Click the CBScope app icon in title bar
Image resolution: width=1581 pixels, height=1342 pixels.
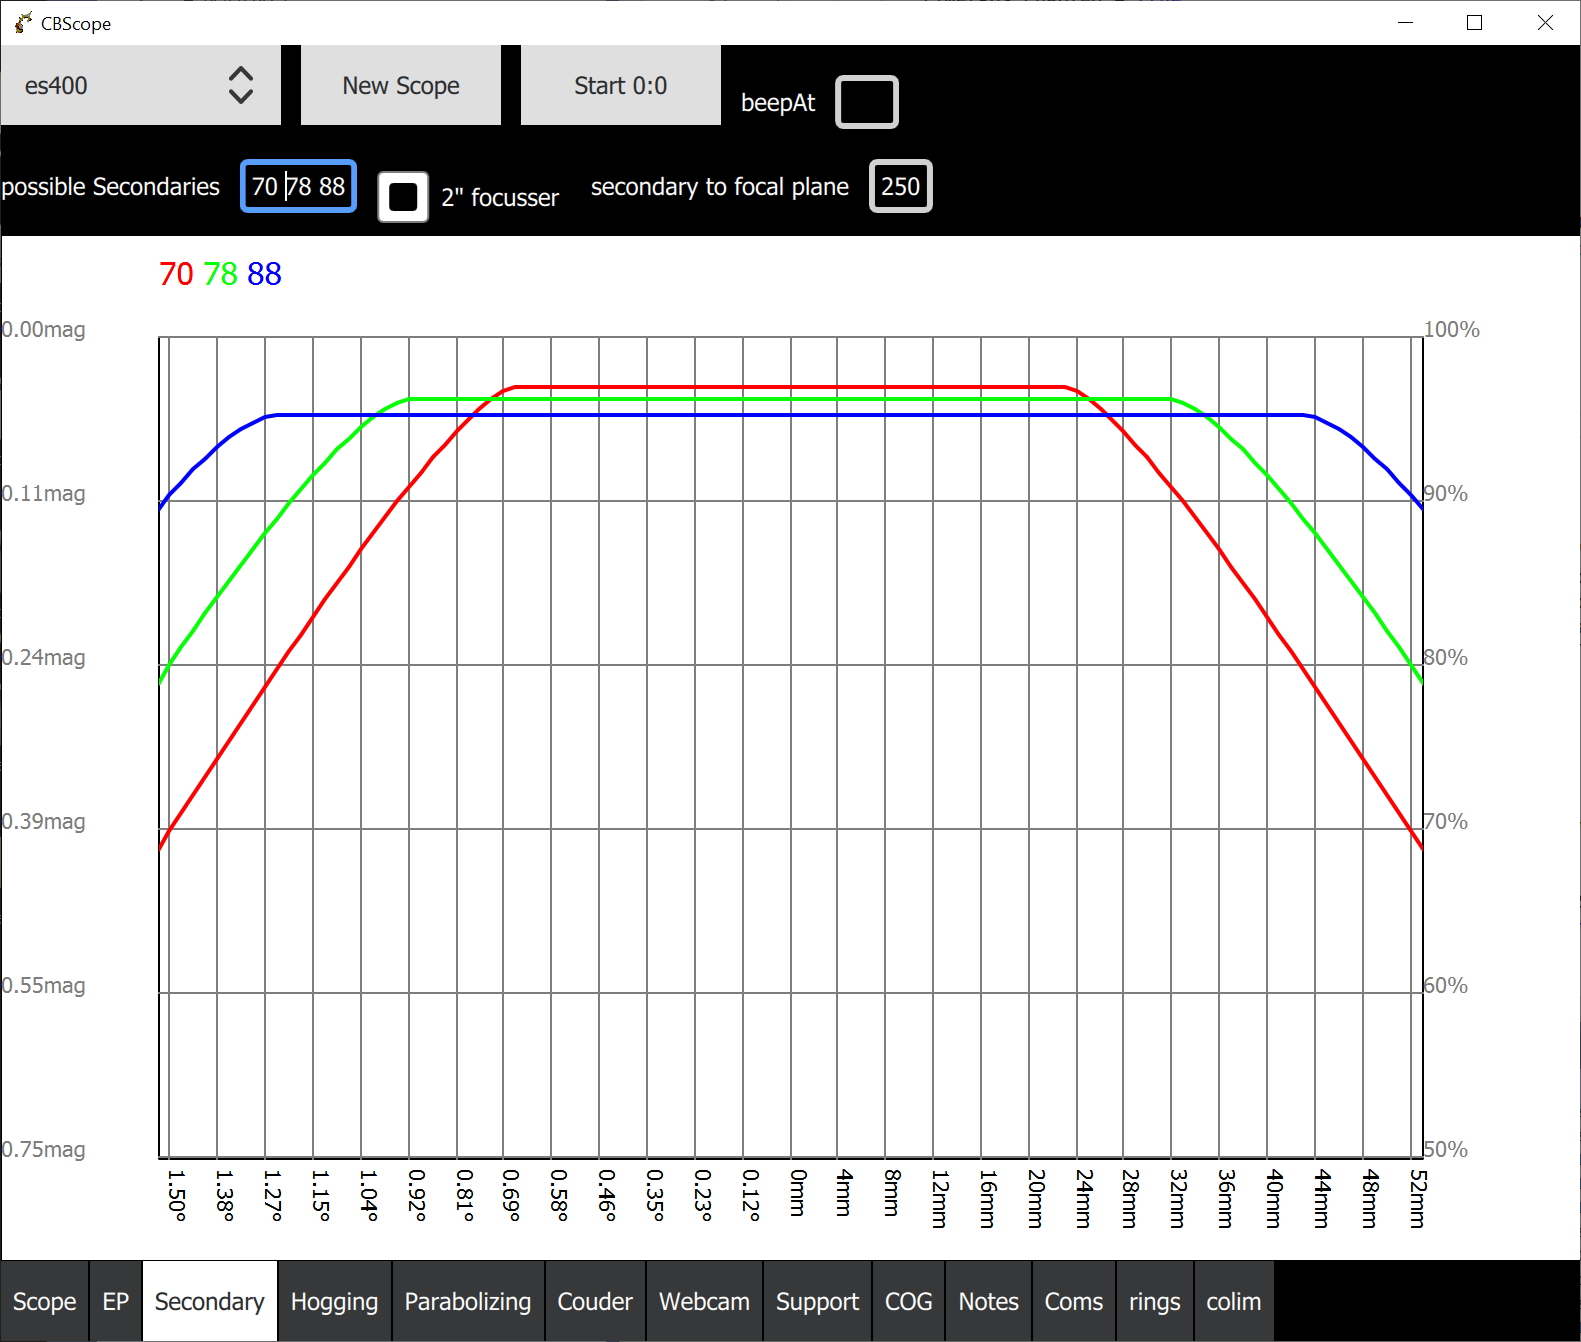tap(23, 22)
